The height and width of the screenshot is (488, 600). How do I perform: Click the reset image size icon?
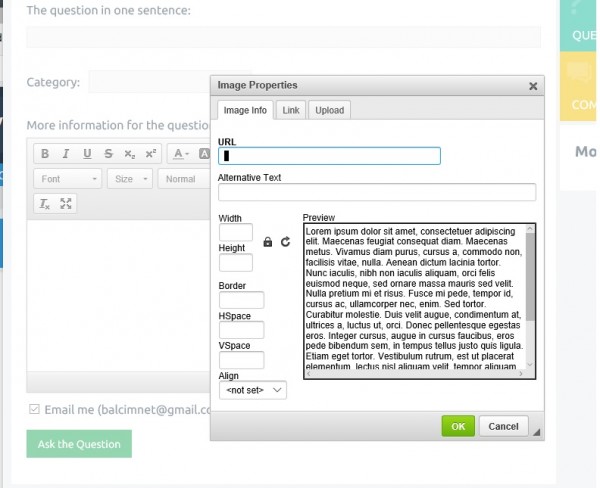point(285,242)
